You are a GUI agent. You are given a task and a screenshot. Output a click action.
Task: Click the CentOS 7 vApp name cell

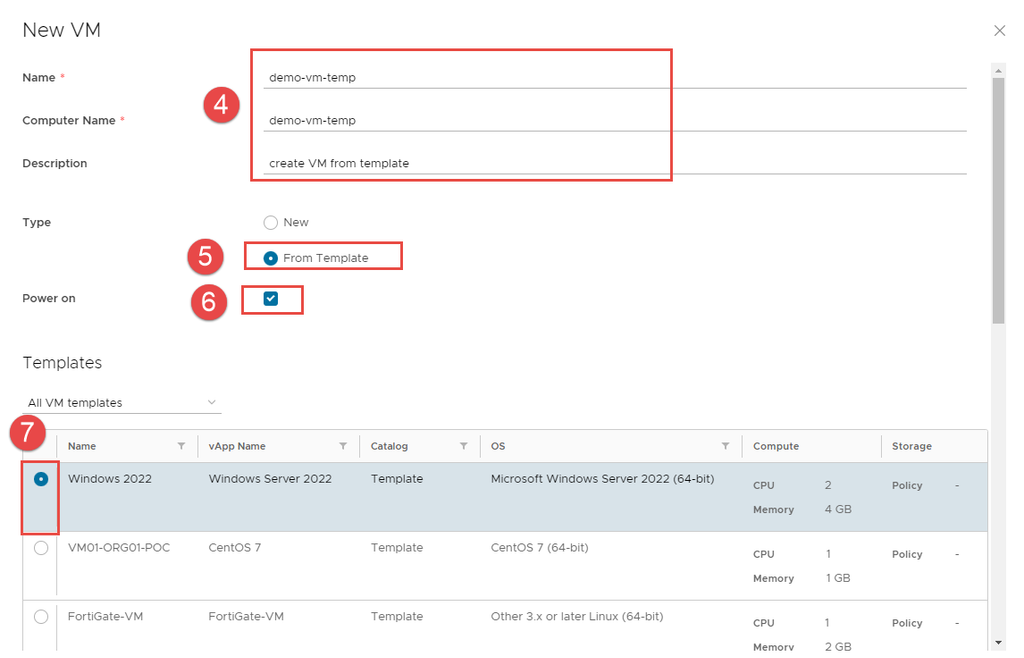[x=235, y=548]
